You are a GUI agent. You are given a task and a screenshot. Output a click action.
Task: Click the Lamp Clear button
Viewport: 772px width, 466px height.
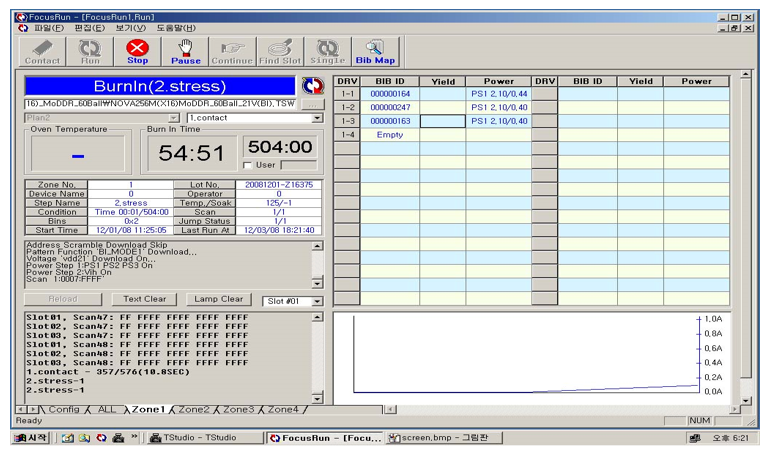[x=219, y=299]
